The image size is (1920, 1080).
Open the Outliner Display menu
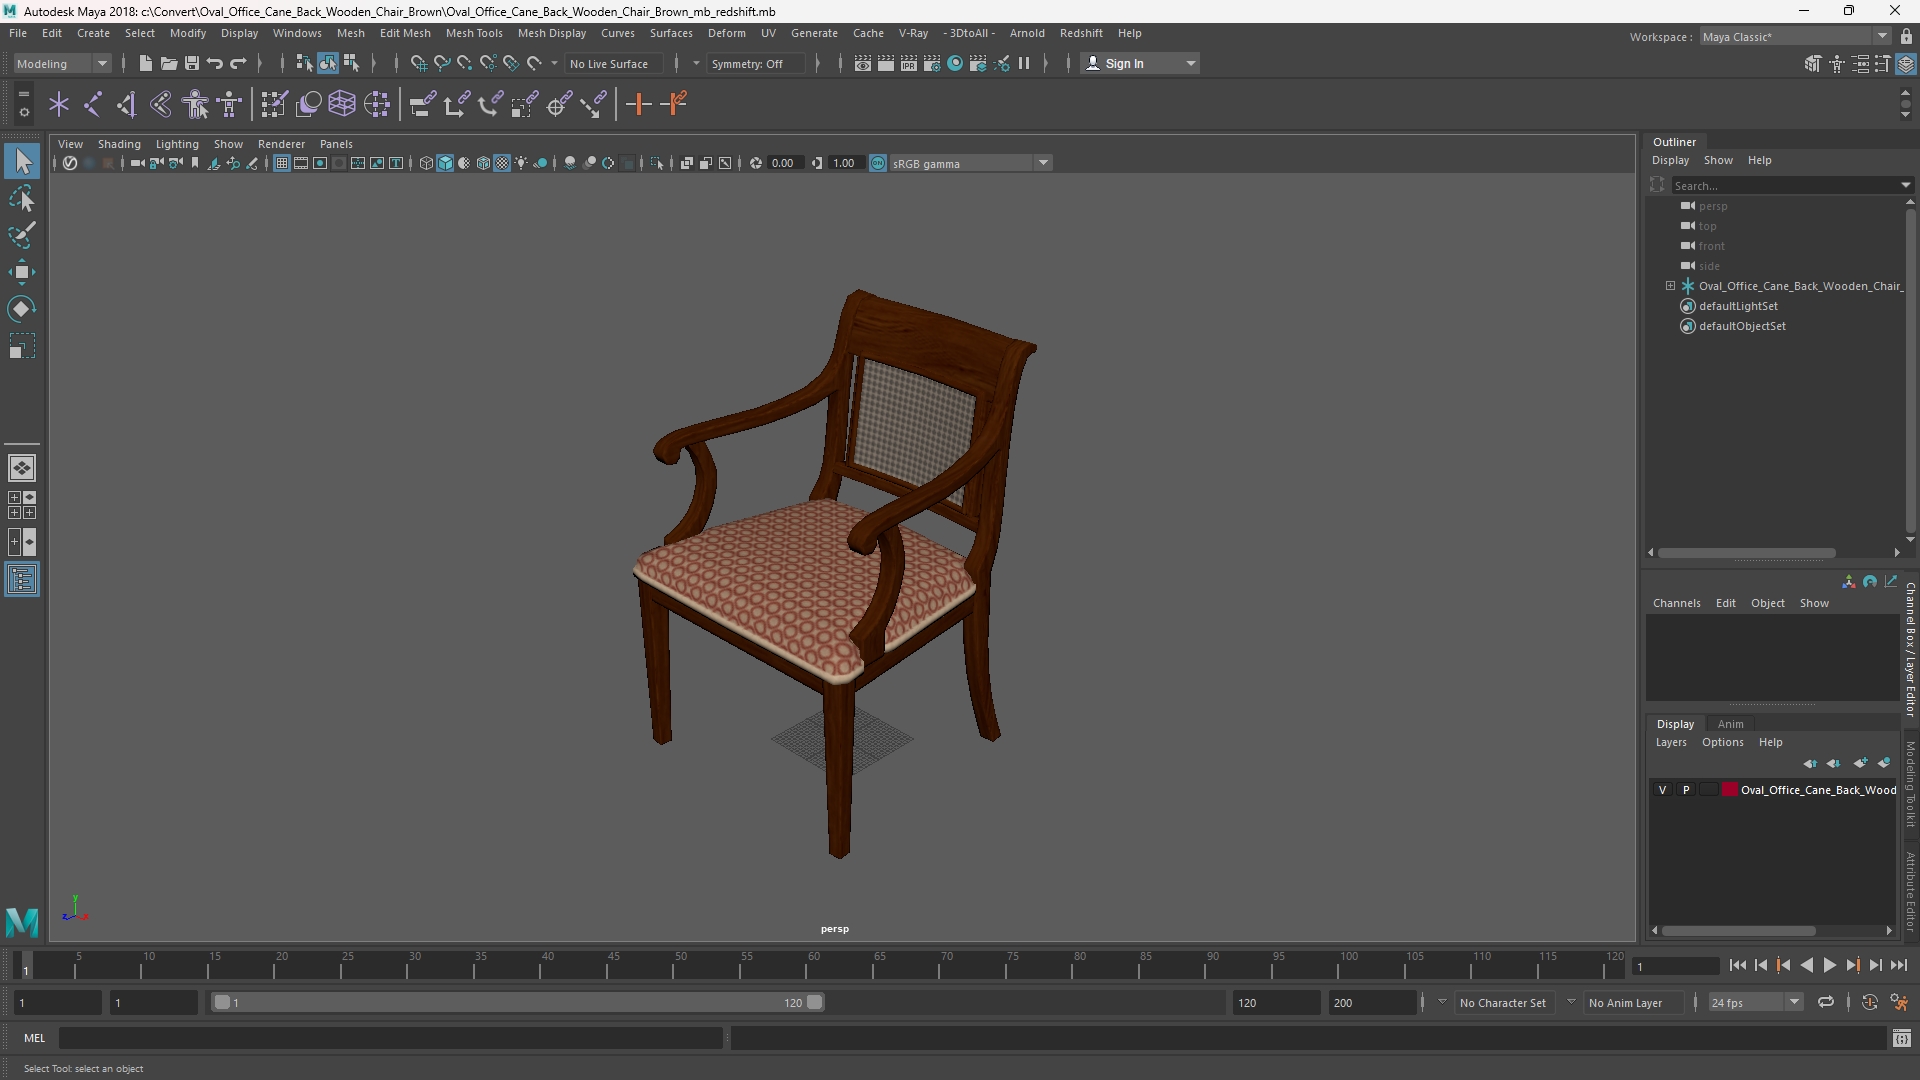point(1670,160)
